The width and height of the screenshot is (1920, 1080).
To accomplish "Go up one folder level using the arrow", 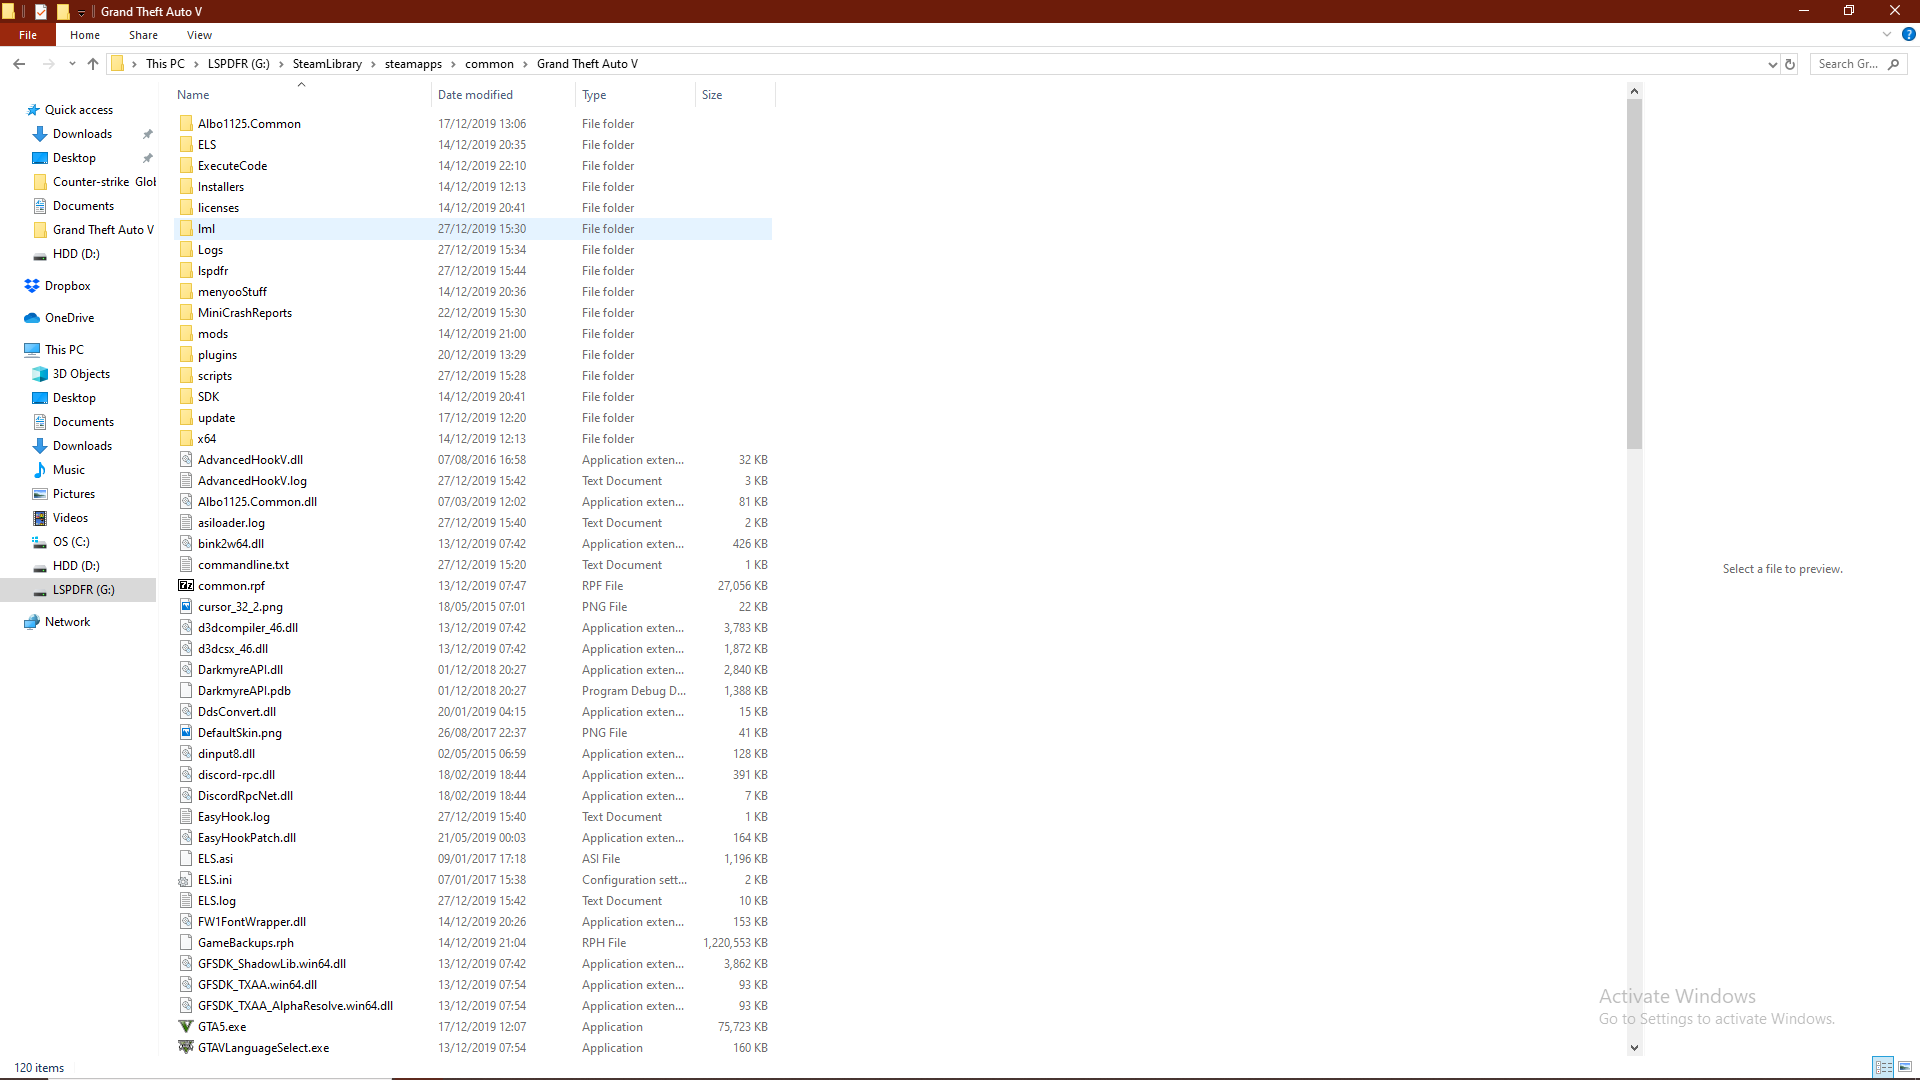I will [x=93, y=64].
